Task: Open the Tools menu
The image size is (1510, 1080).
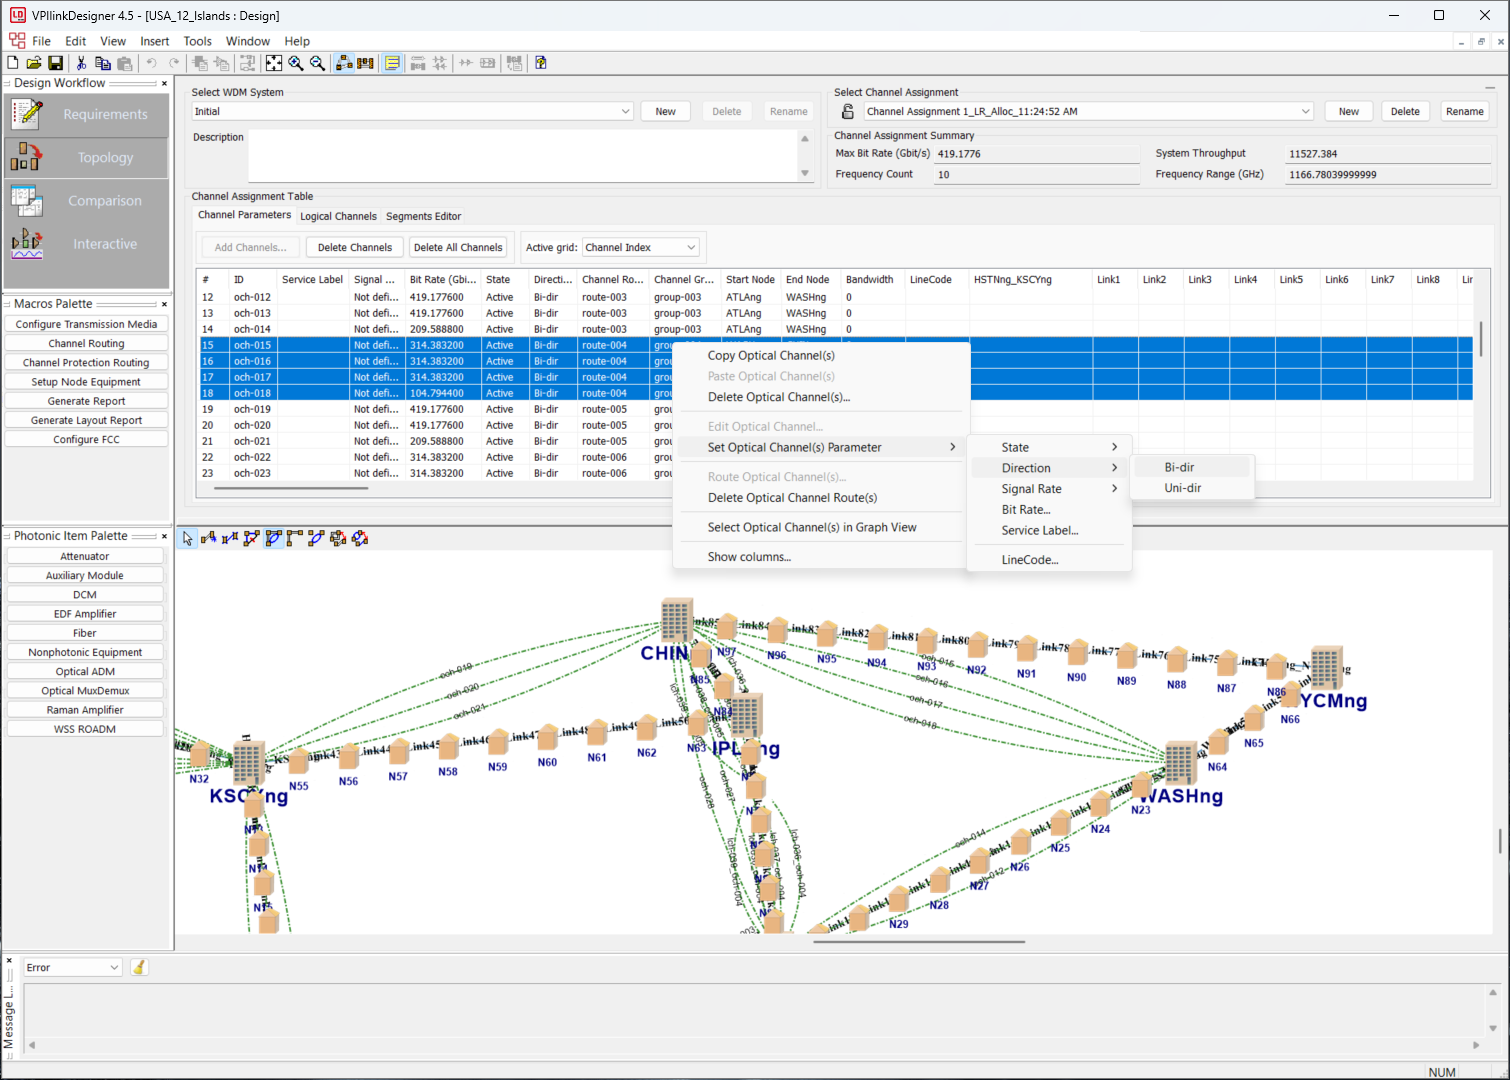Action: click(197, 41)
